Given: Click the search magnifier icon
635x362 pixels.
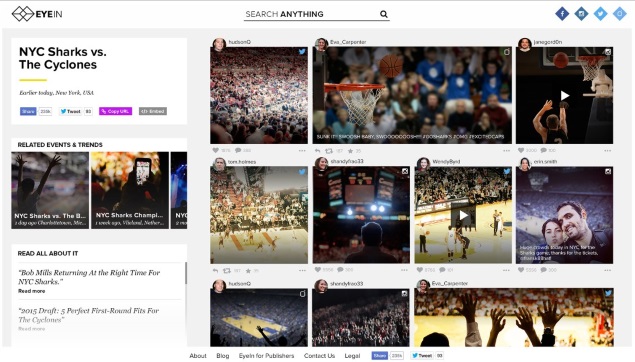Looking at the screenshot, I should [x=384, y=14].
